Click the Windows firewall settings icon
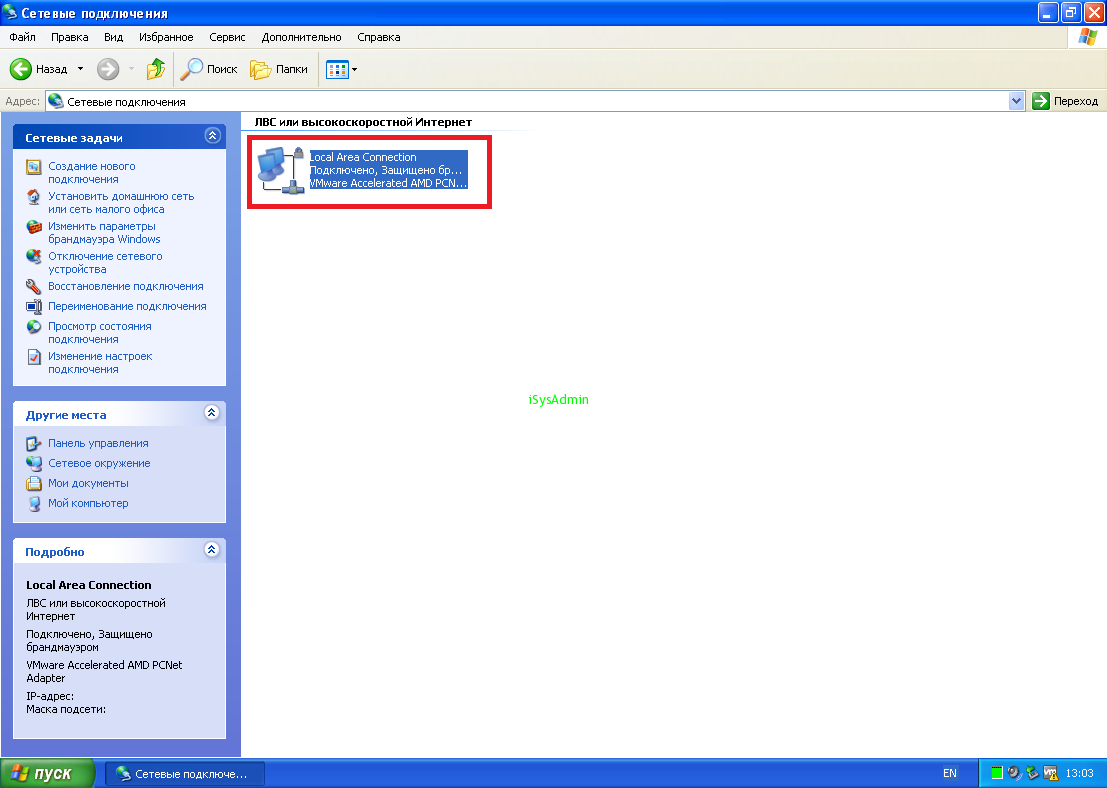This screenshot has width=1107, height=788. (33, 227)
